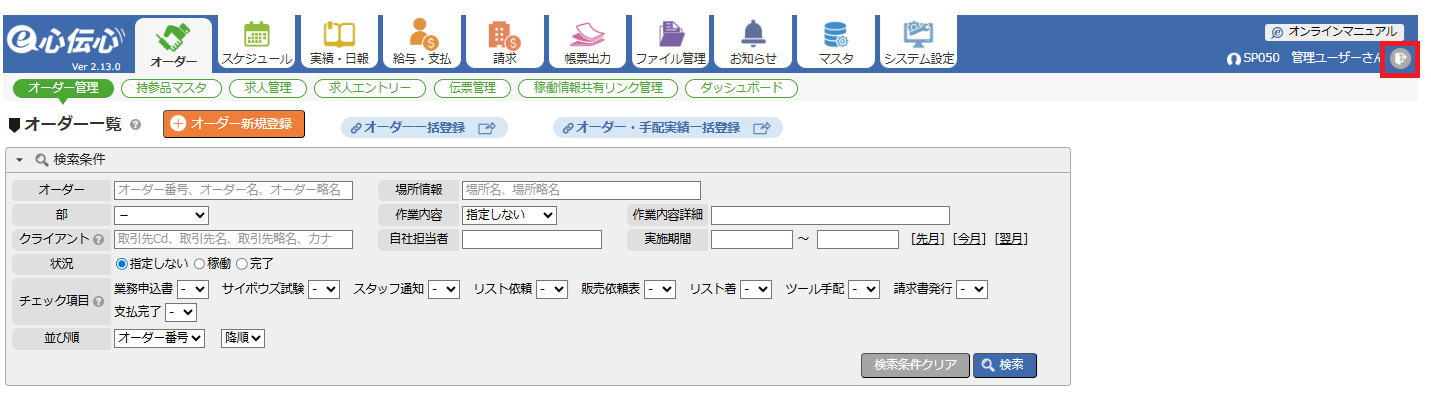
Task: Click the e心伝心 logo
Action: tap(66, 43)
